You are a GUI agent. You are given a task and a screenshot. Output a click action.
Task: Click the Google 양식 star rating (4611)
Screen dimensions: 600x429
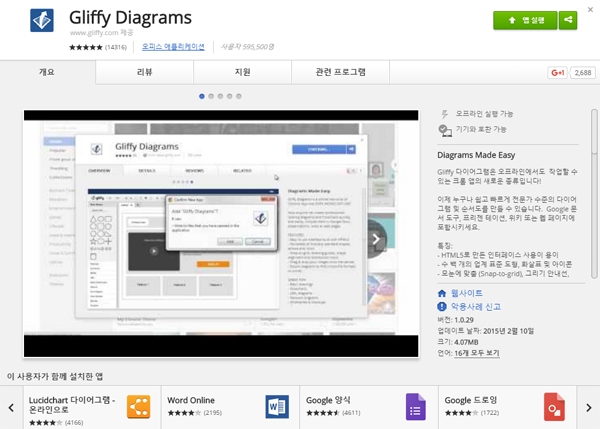[x=333, y=413]
